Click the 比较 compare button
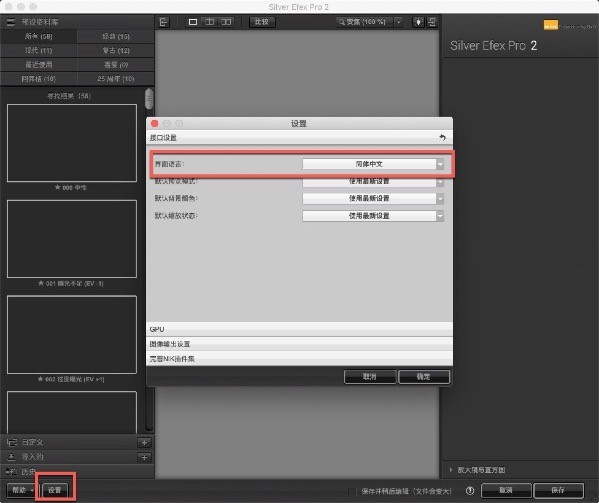This screenshot has height=503, width=599. click(x=262, y=22)
